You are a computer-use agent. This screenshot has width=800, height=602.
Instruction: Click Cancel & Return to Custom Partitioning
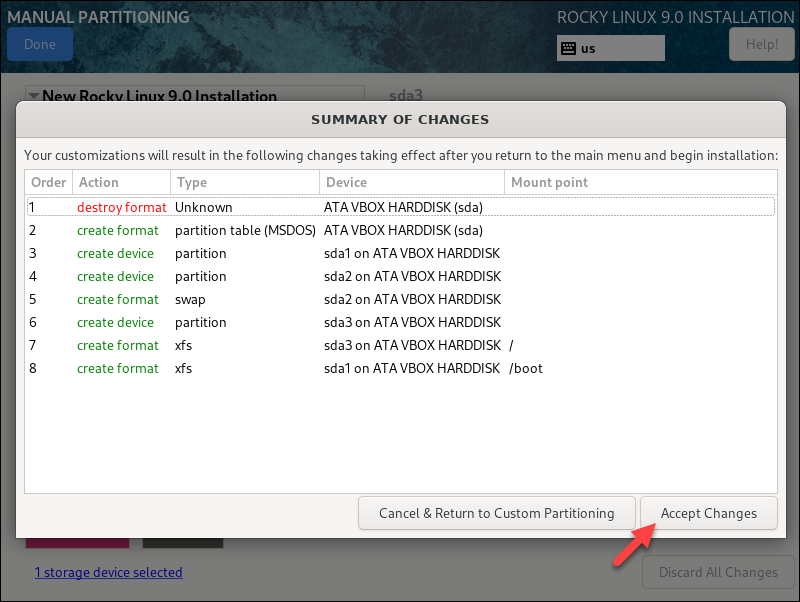[x=496, y=513]
